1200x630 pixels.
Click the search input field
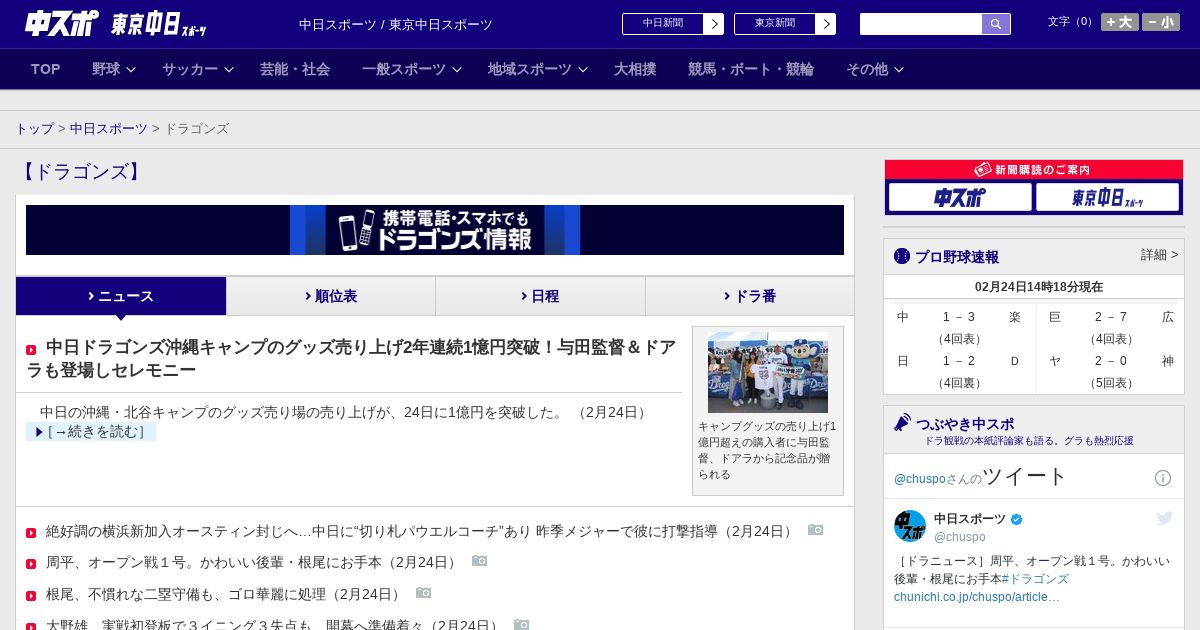click(921, 24)
